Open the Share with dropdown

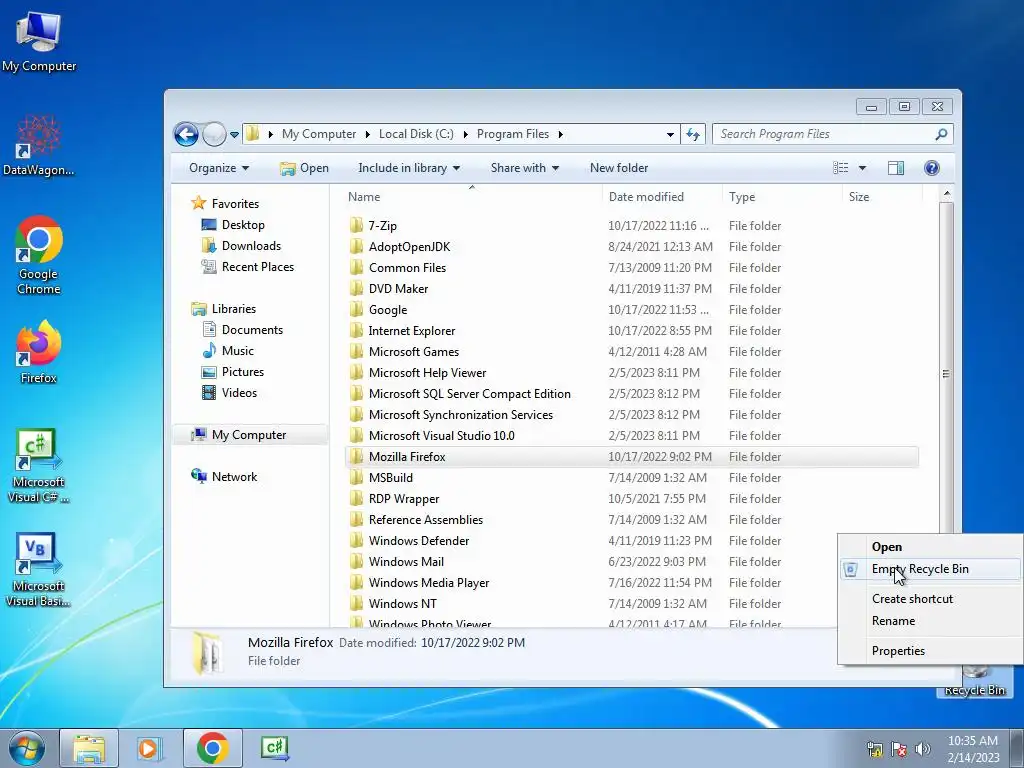(524, 168)
